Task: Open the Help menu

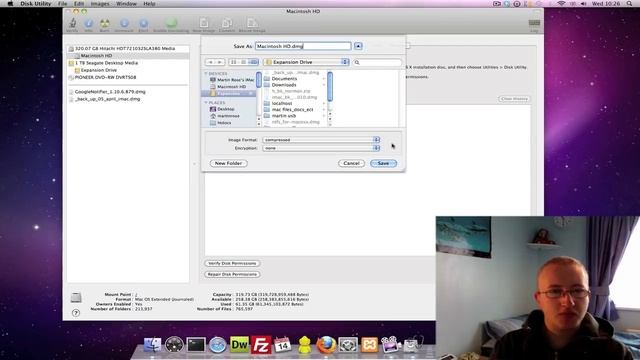Action: pyautogui.click(x=149, y=4)
